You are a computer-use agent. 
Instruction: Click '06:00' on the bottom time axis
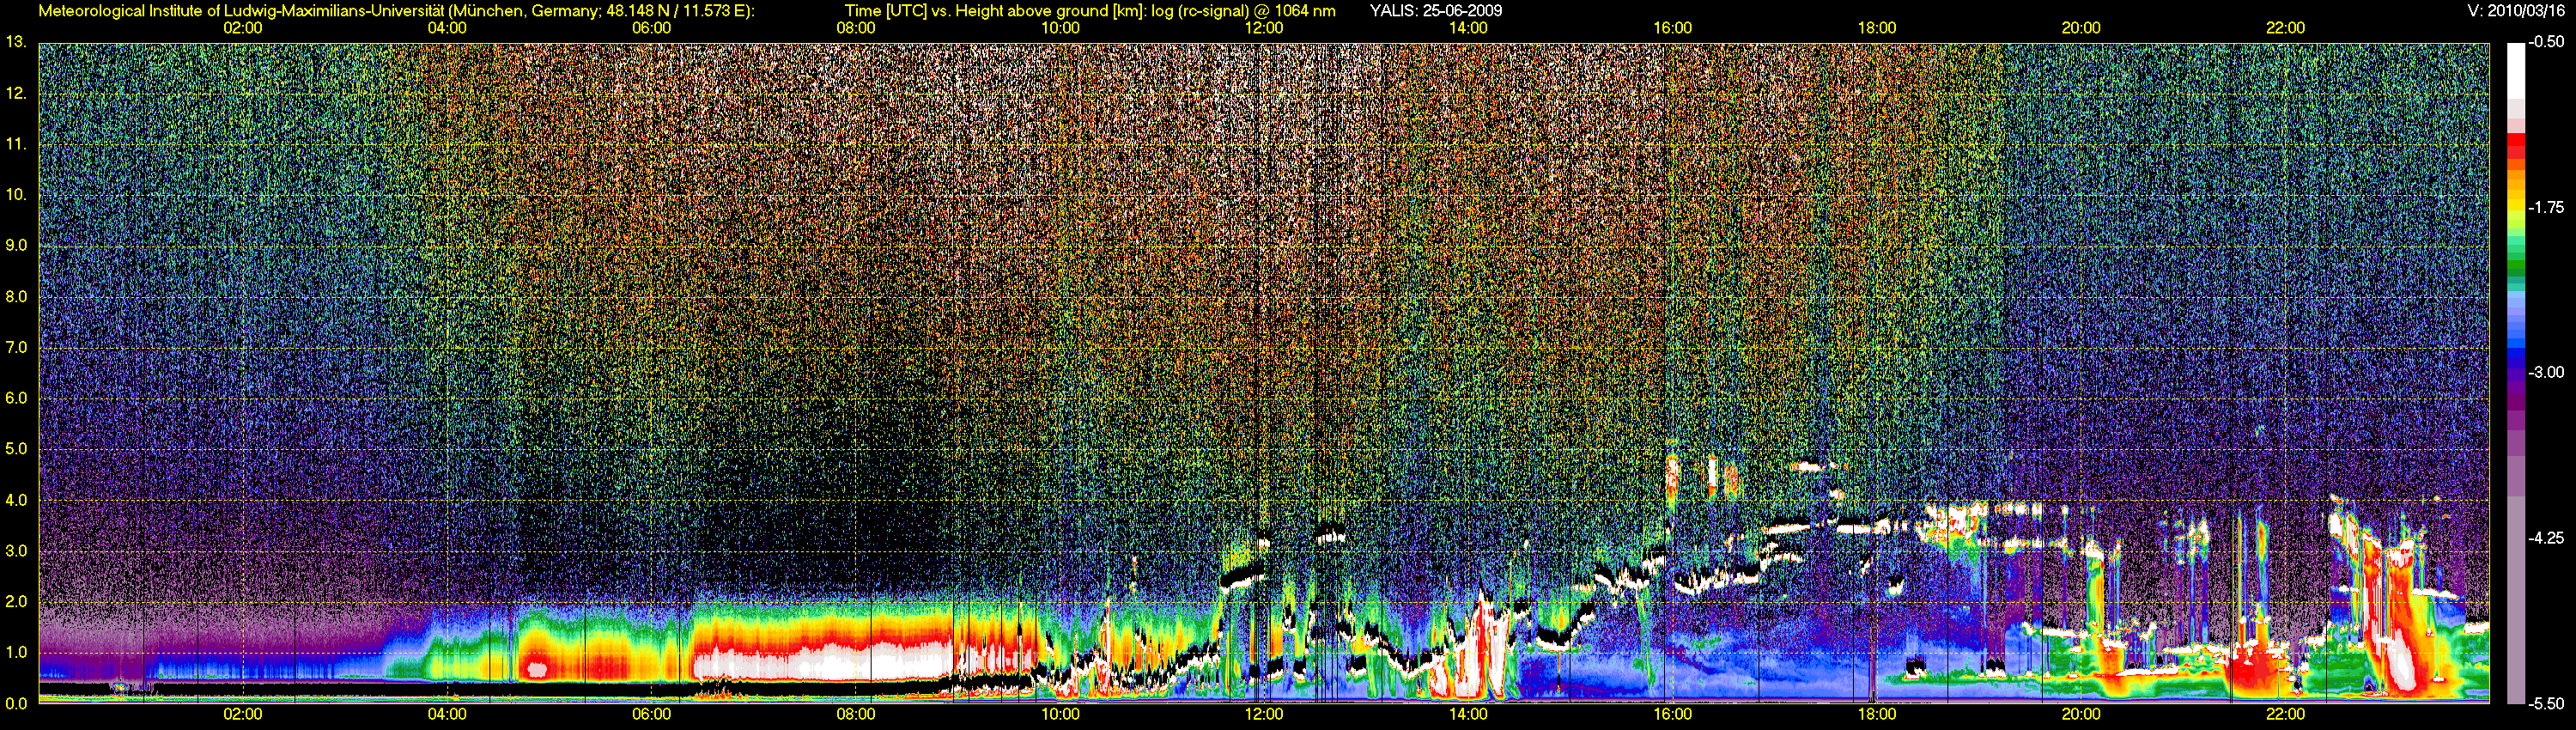coord(651,714)
